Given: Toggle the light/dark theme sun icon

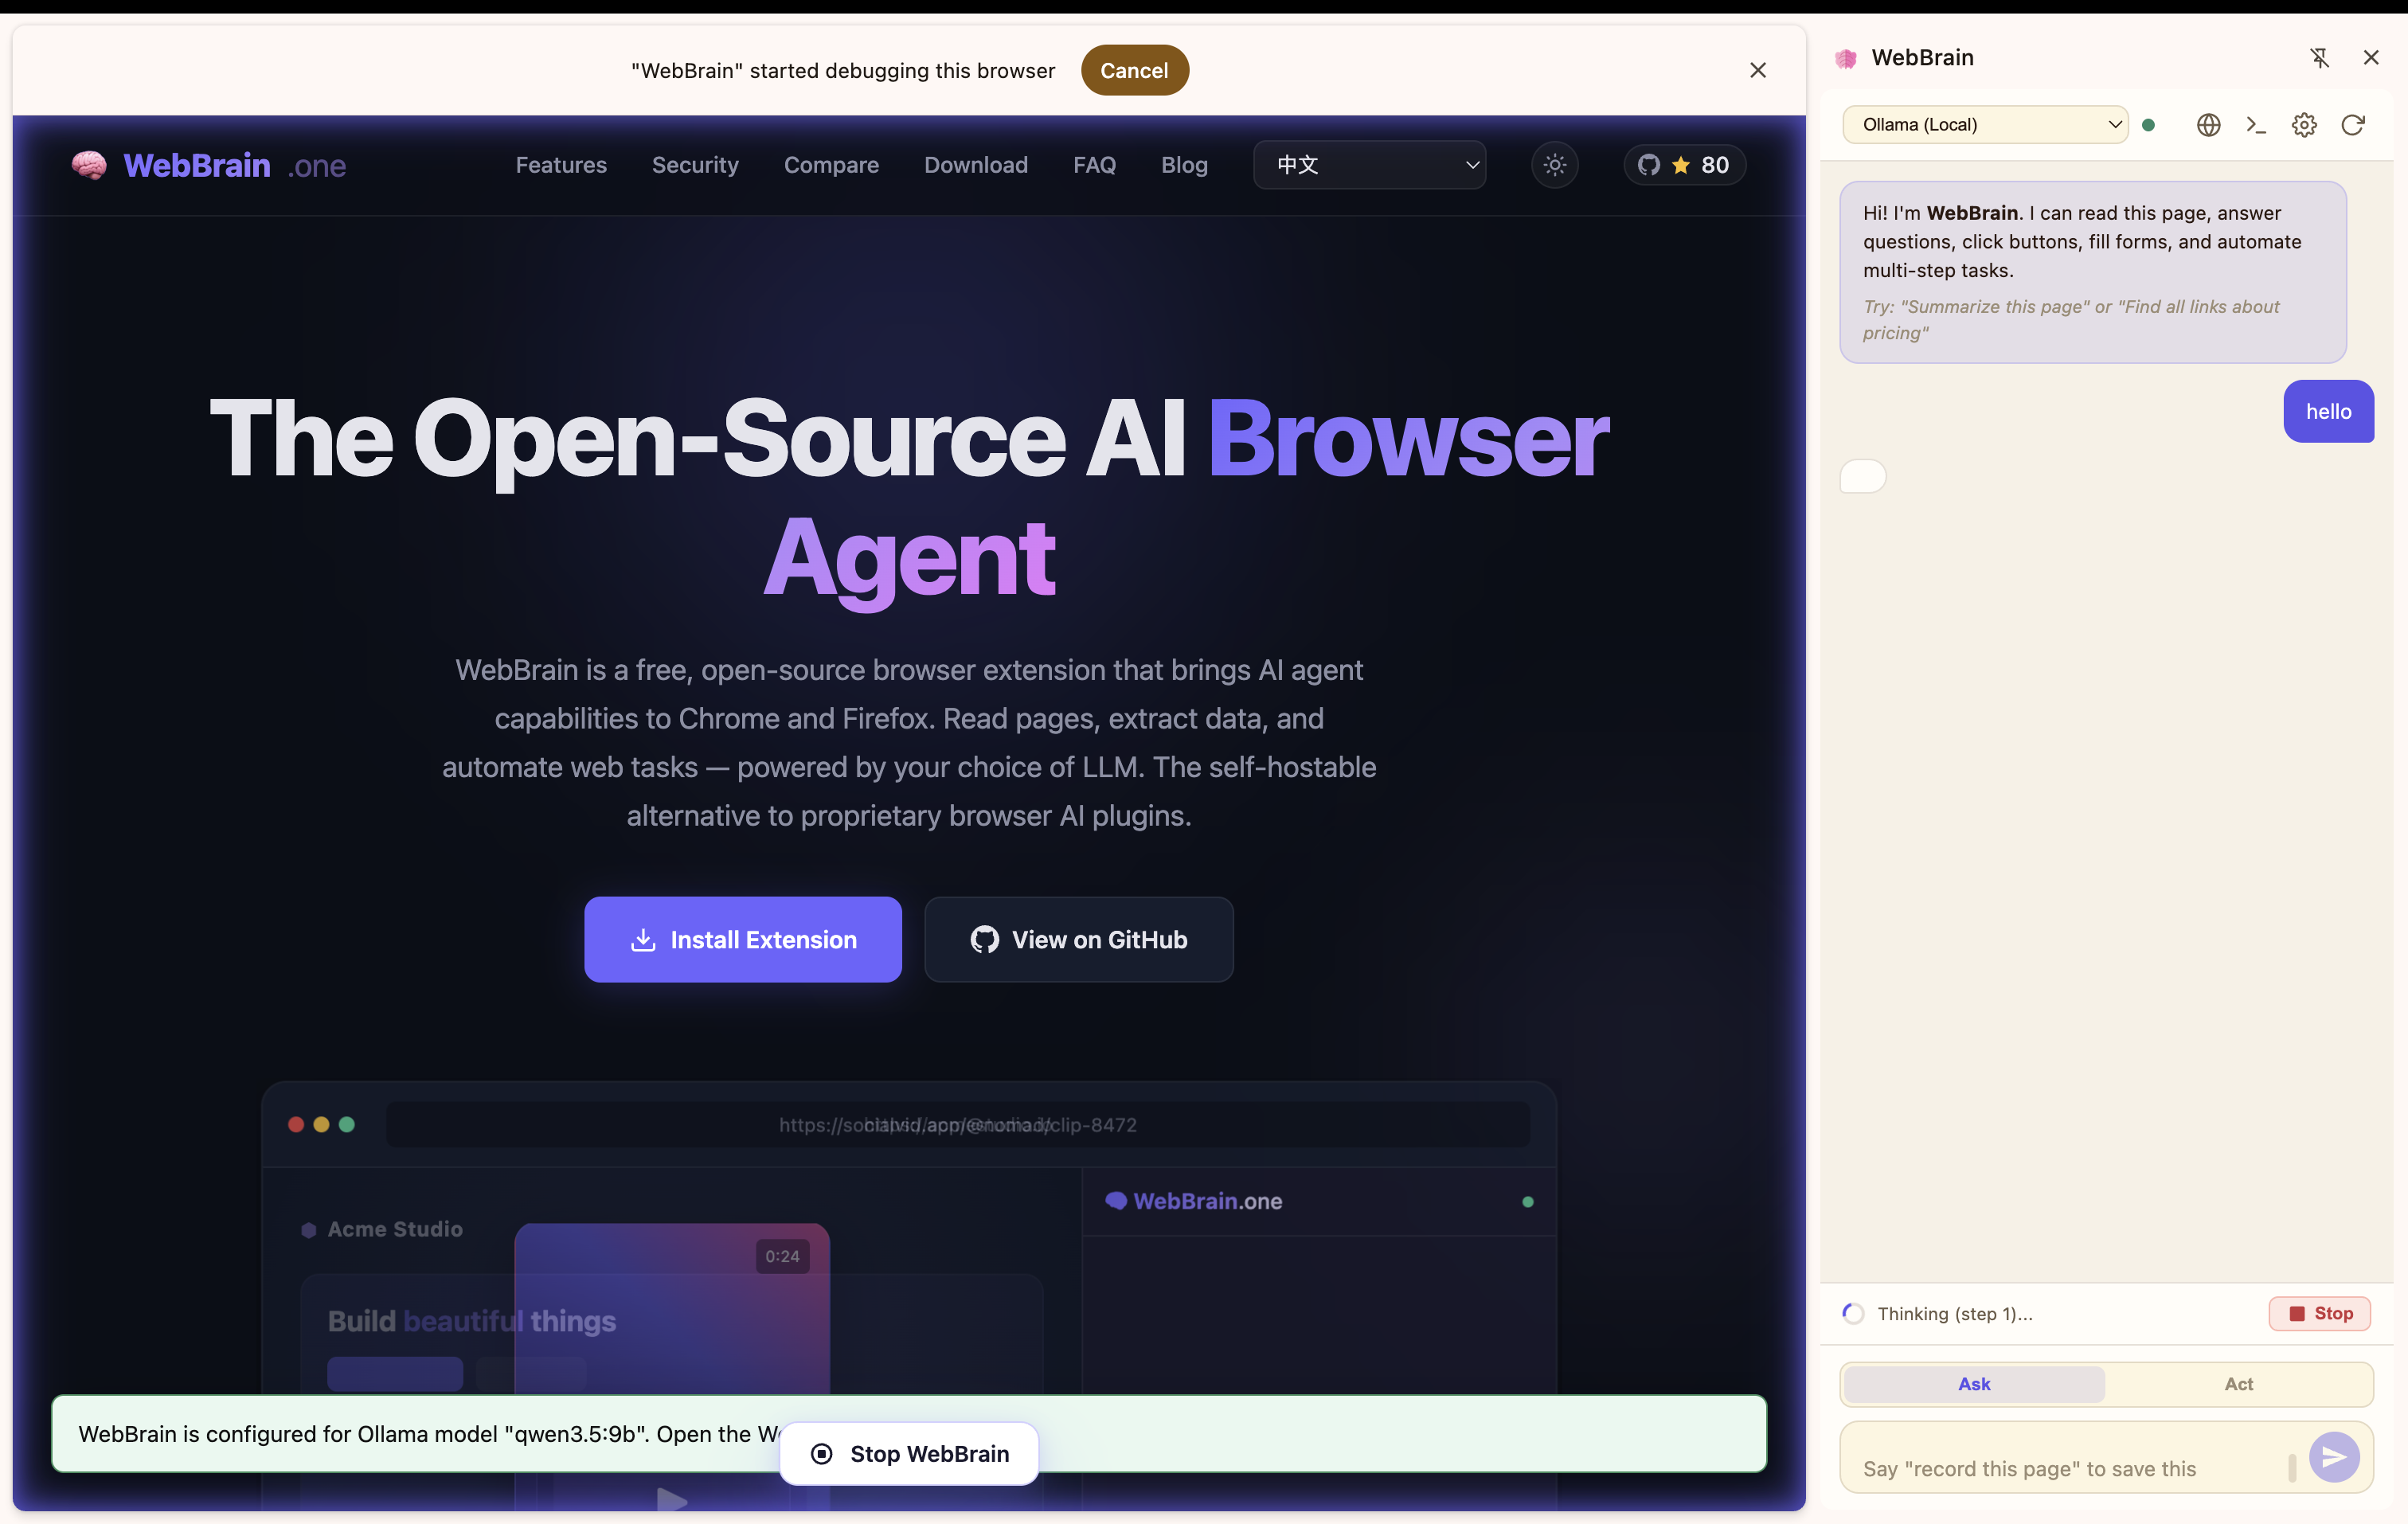Looking at the screenshot, I should [1554, 165].
